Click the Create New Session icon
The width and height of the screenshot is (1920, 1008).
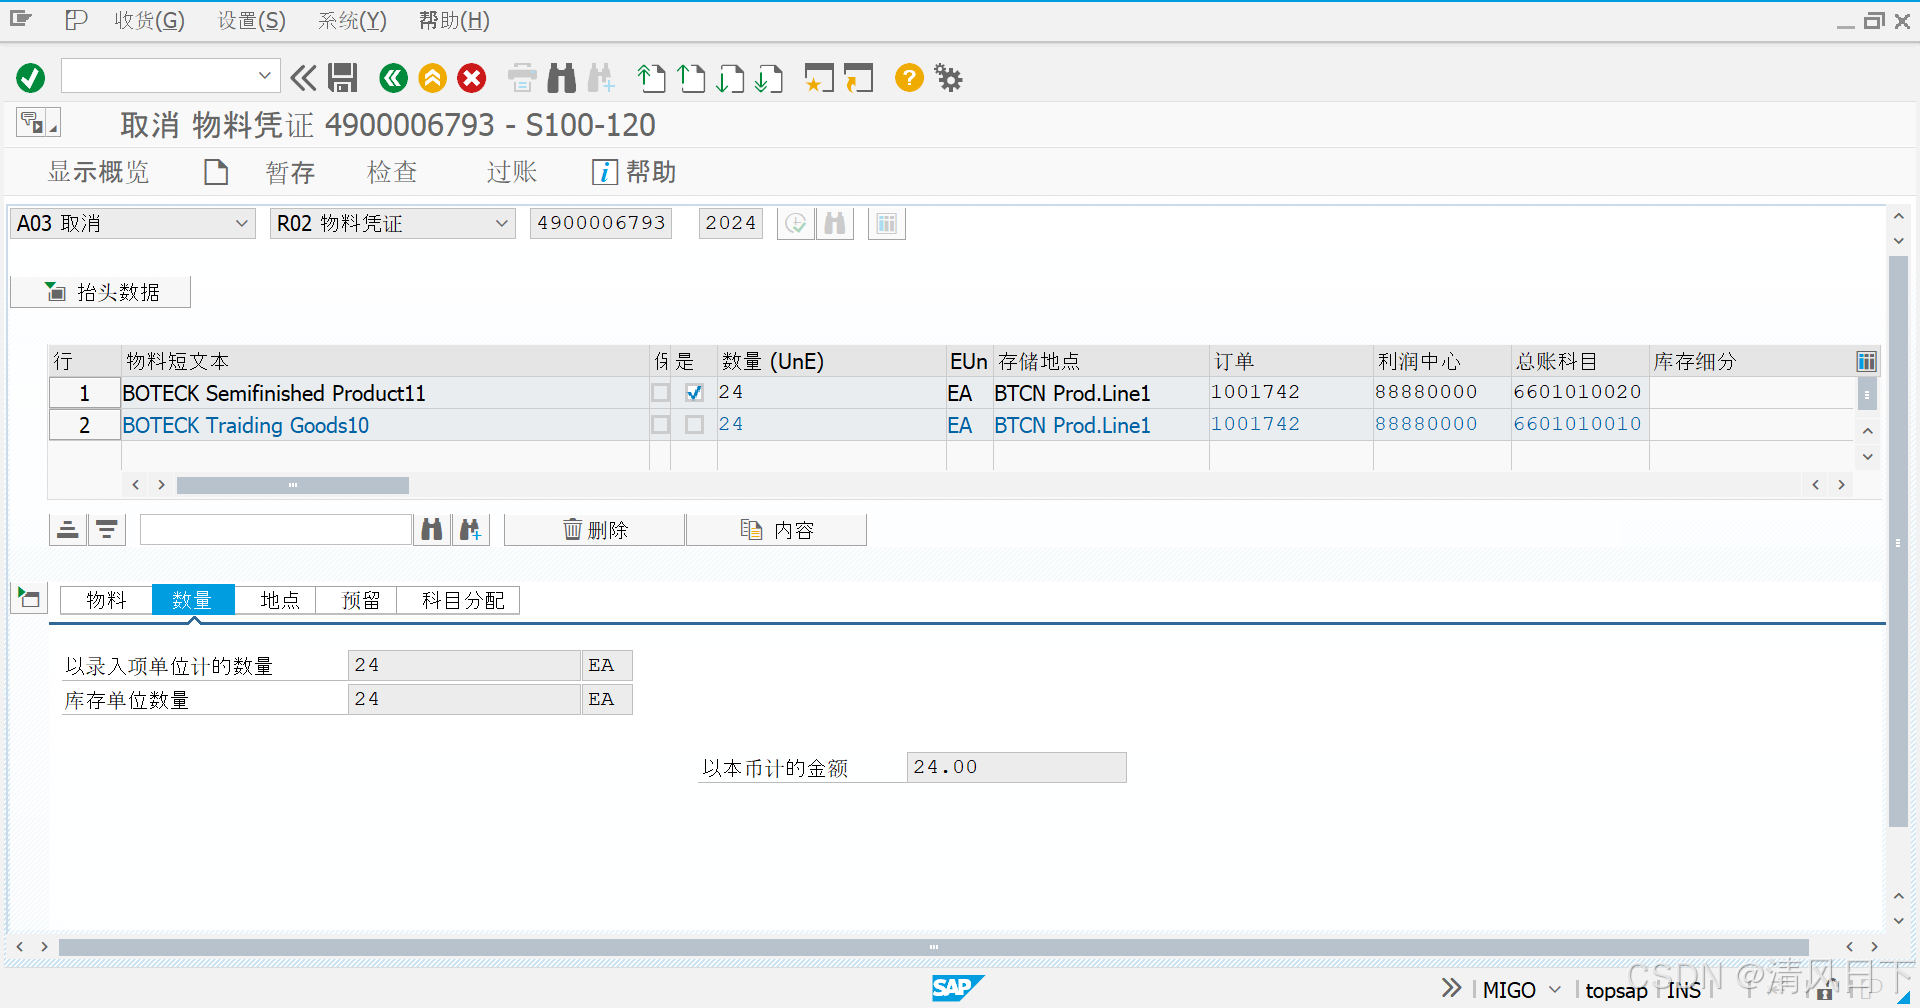point(819,78)
